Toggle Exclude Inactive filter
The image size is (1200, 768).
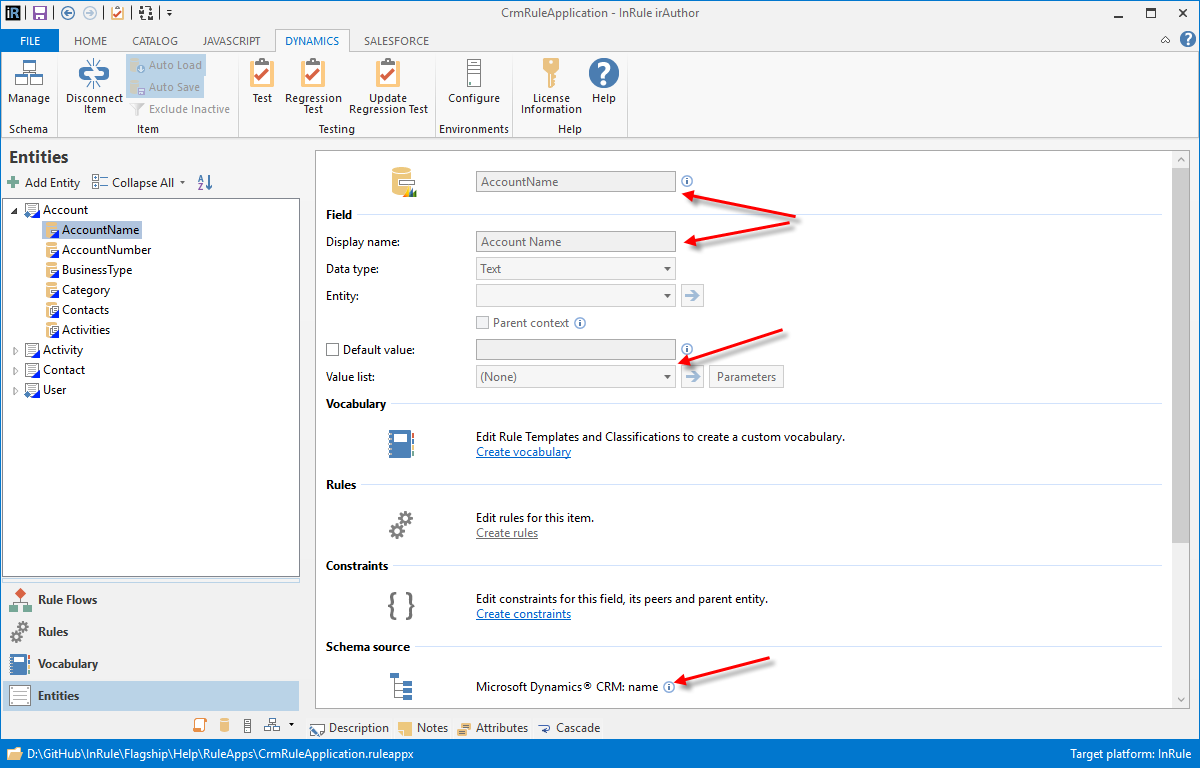tap(180, 109)
